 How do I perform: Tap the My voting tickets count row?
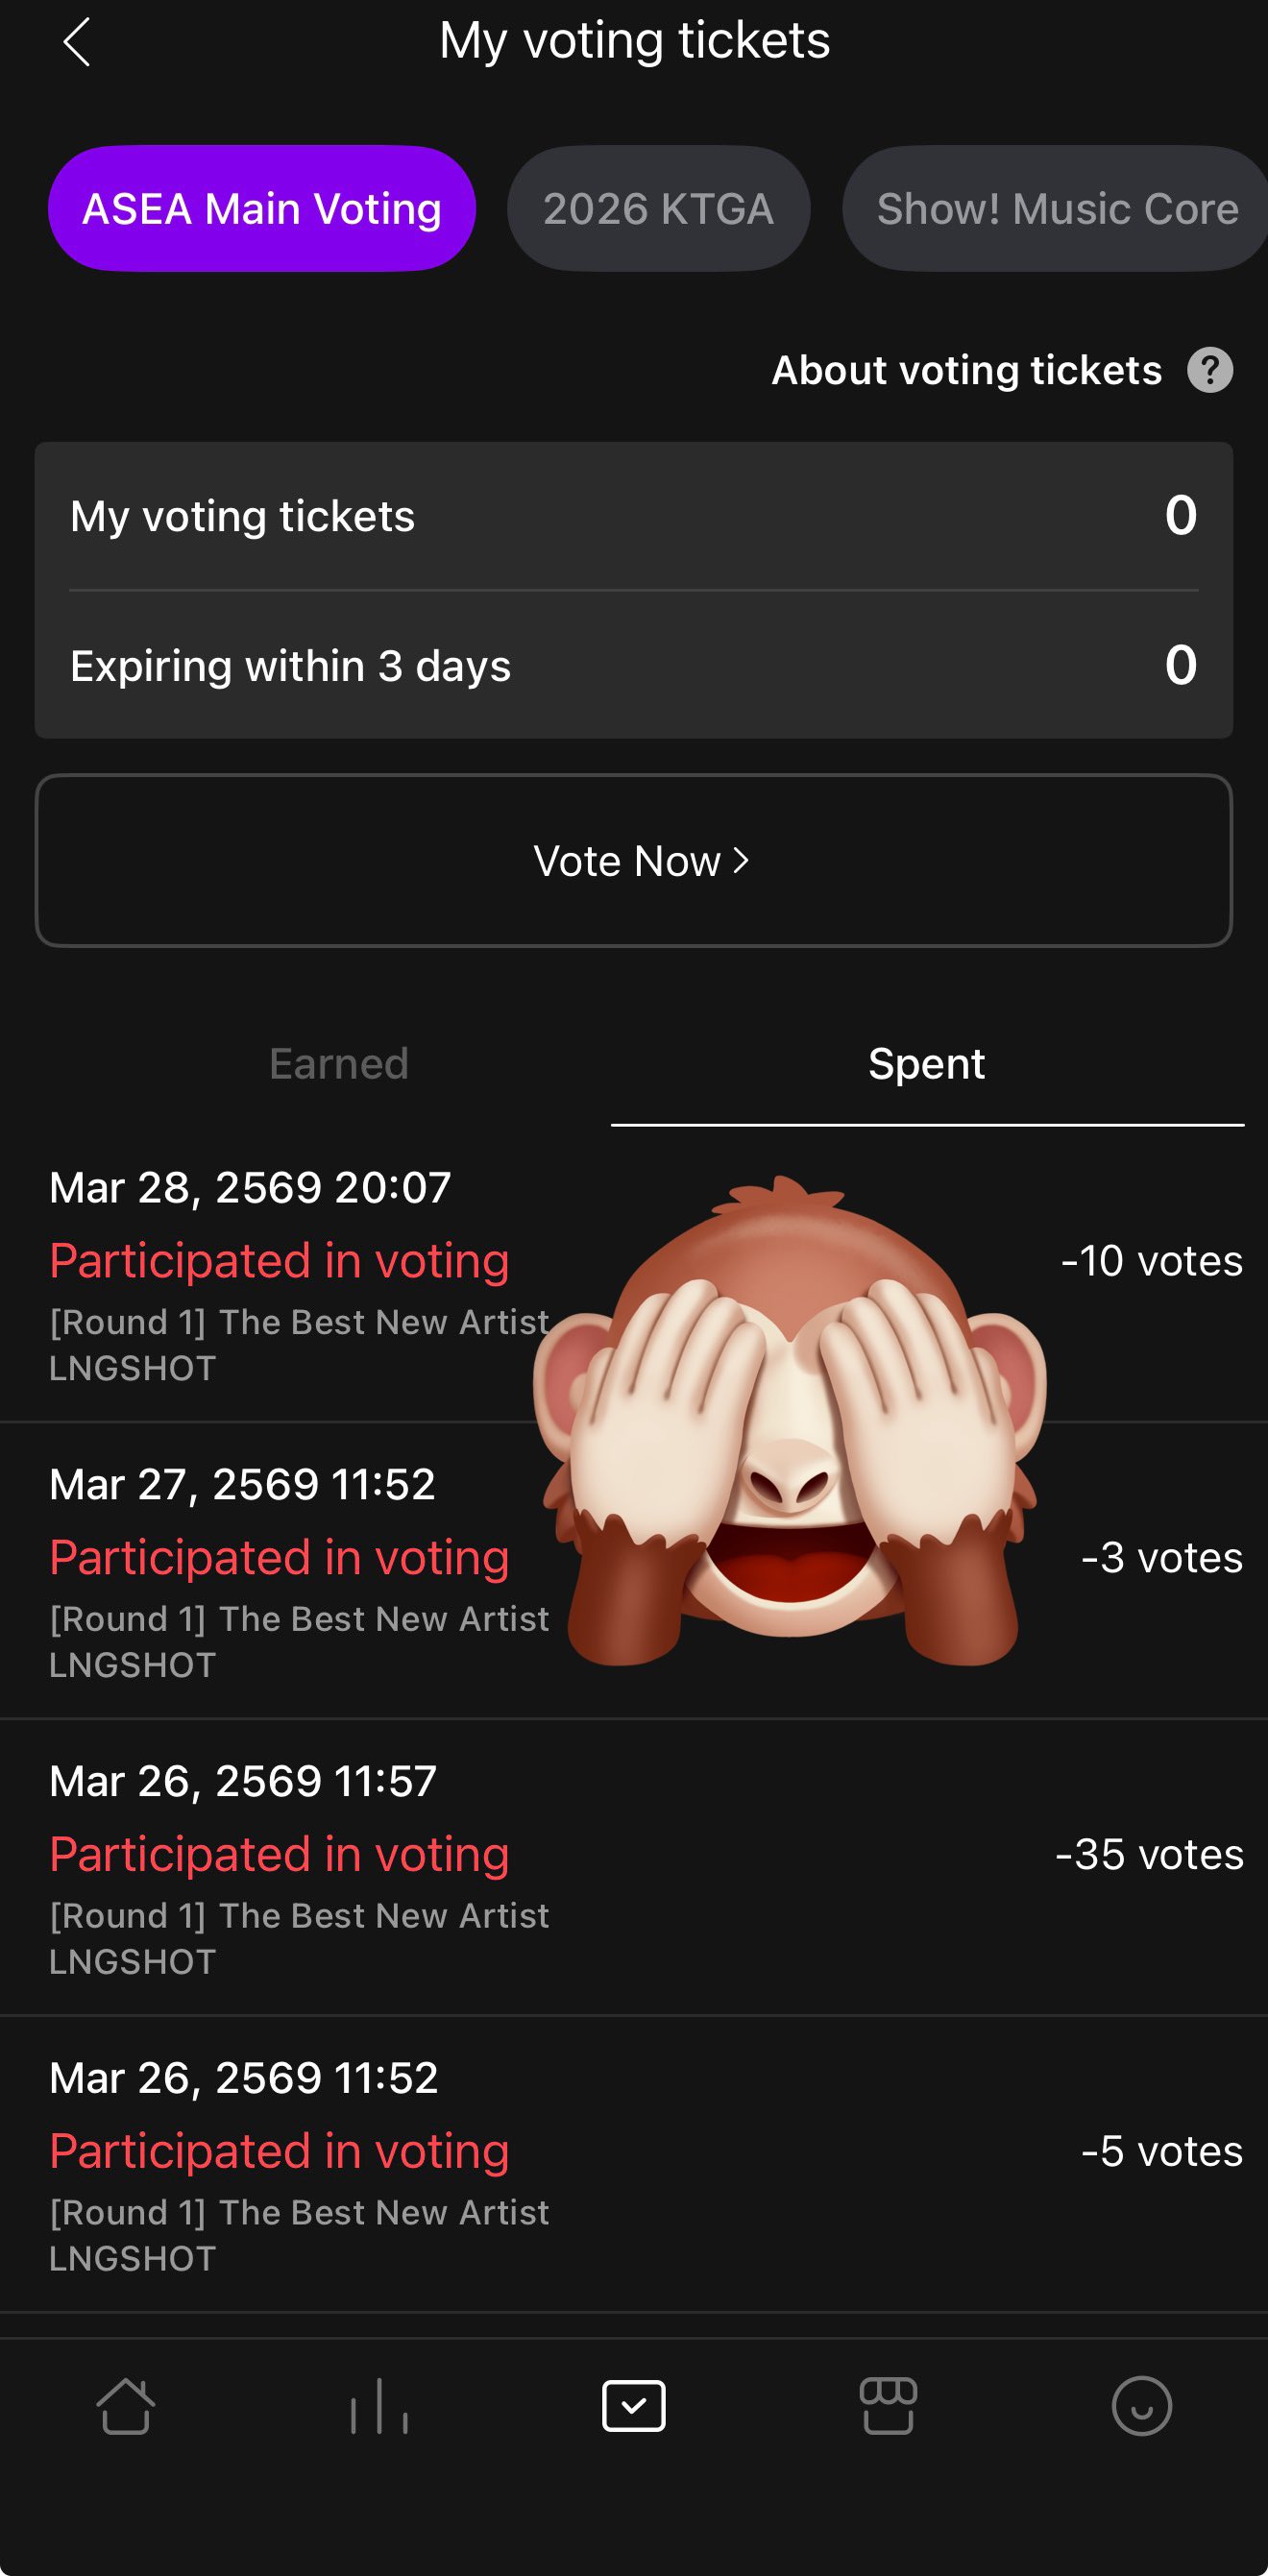[x=634, y=516]
